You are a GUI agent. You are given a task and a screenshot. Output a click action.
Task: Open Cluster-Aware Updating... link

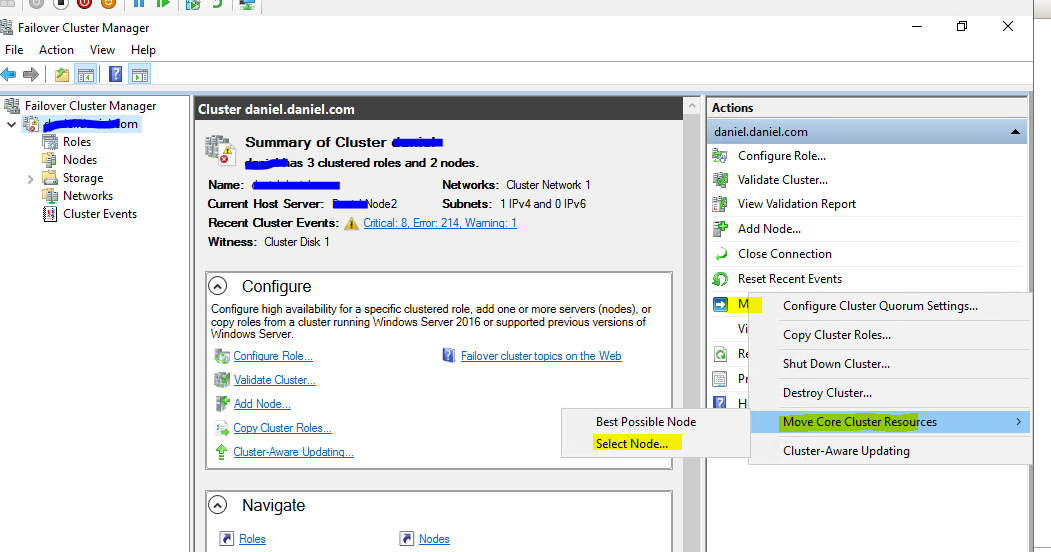pyautogui.click(x=293, y=452)
